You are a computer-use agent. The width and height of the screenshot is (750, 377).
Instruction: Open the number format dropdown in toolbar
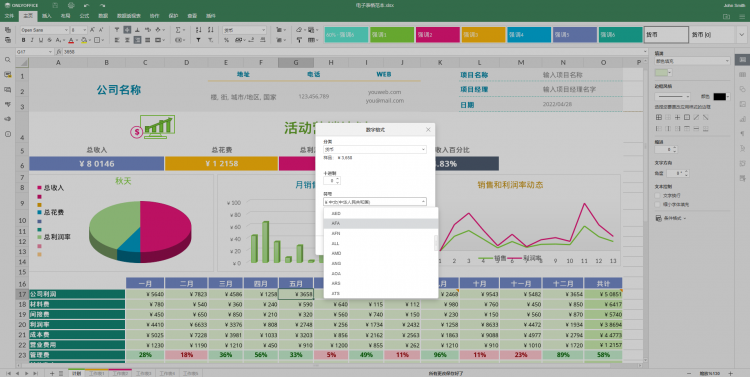pyautogui.click(x=244, y=30)
